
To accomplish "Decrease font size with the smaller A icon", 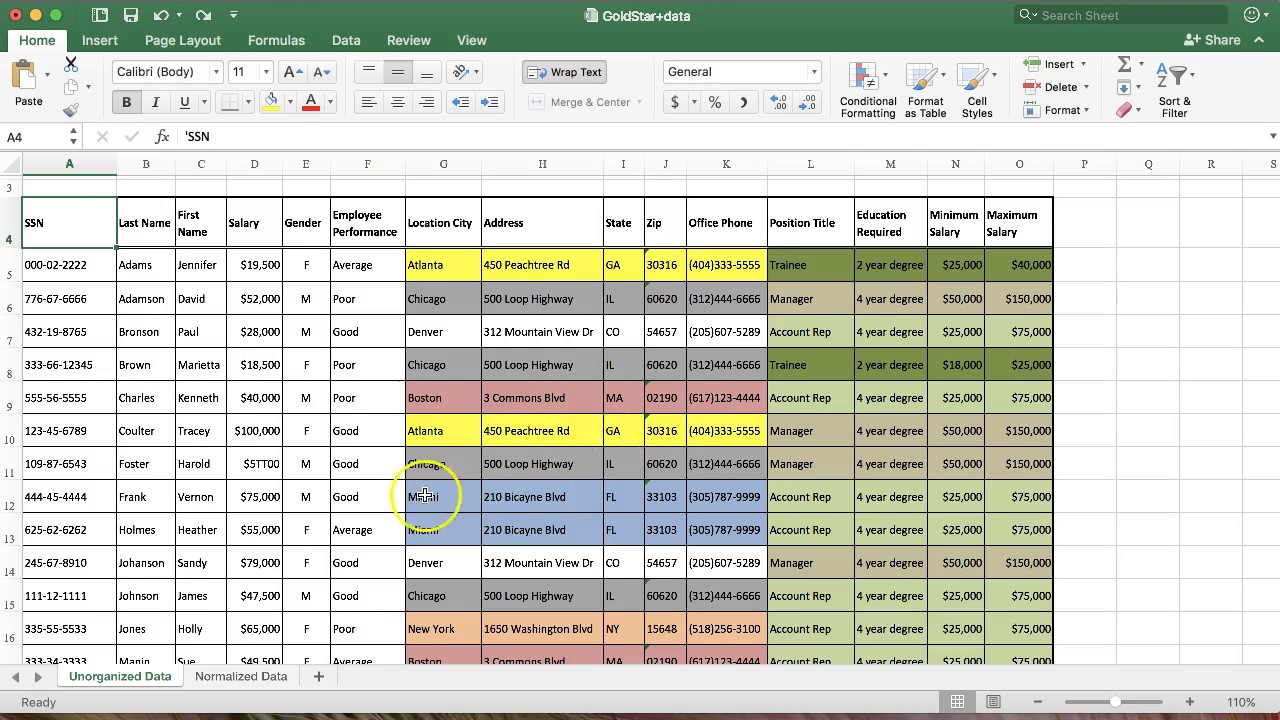I will (x=321, y=72).
